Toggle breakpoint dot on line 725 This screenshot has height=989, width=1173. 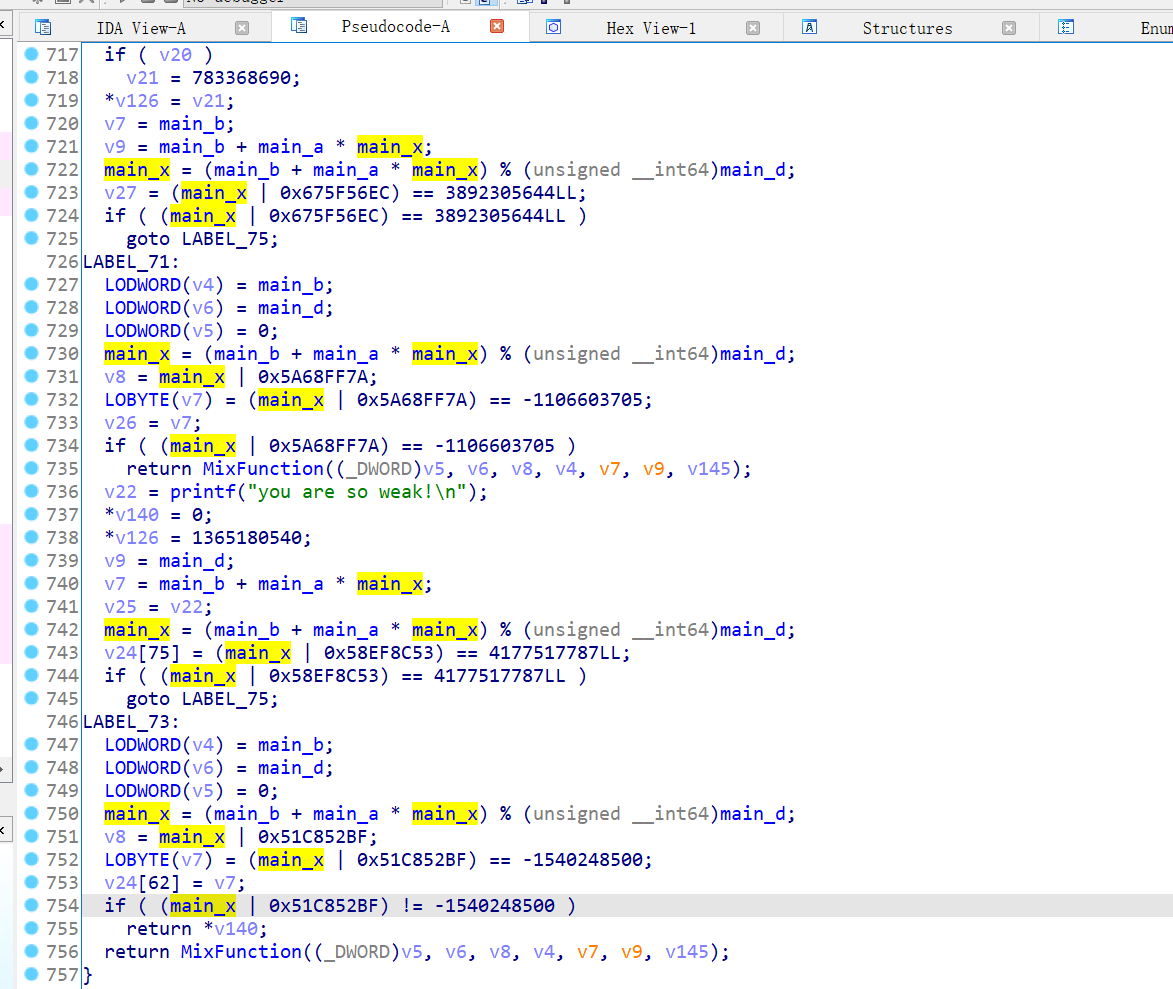pos(31,238)
